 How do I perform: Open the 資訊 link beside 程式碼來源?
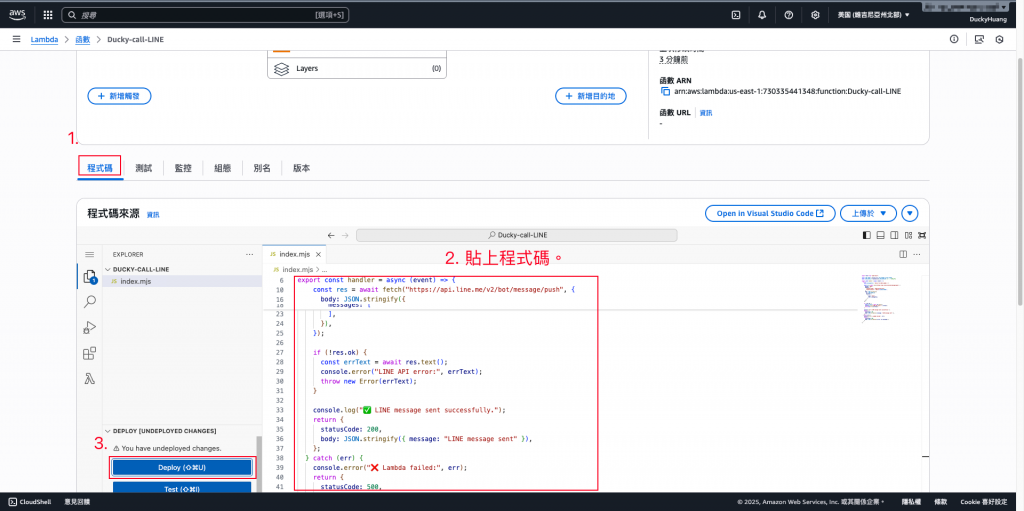(153, 214)
